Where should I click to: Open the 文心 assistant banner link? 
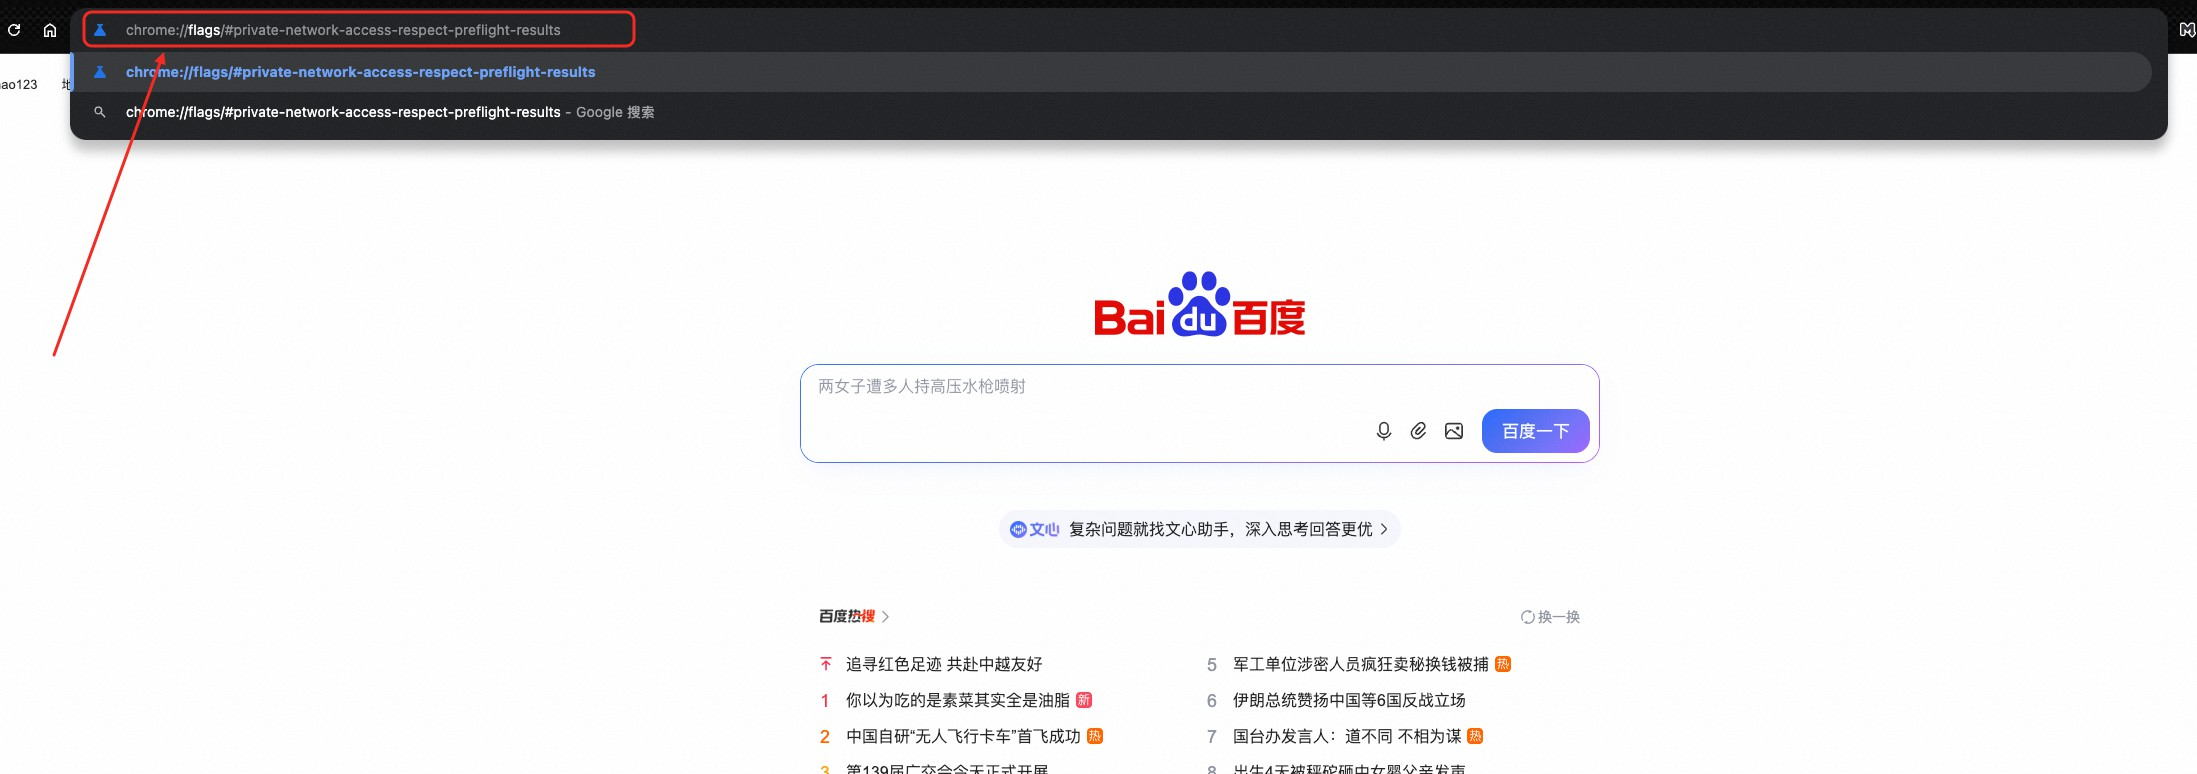point(1199,529)
